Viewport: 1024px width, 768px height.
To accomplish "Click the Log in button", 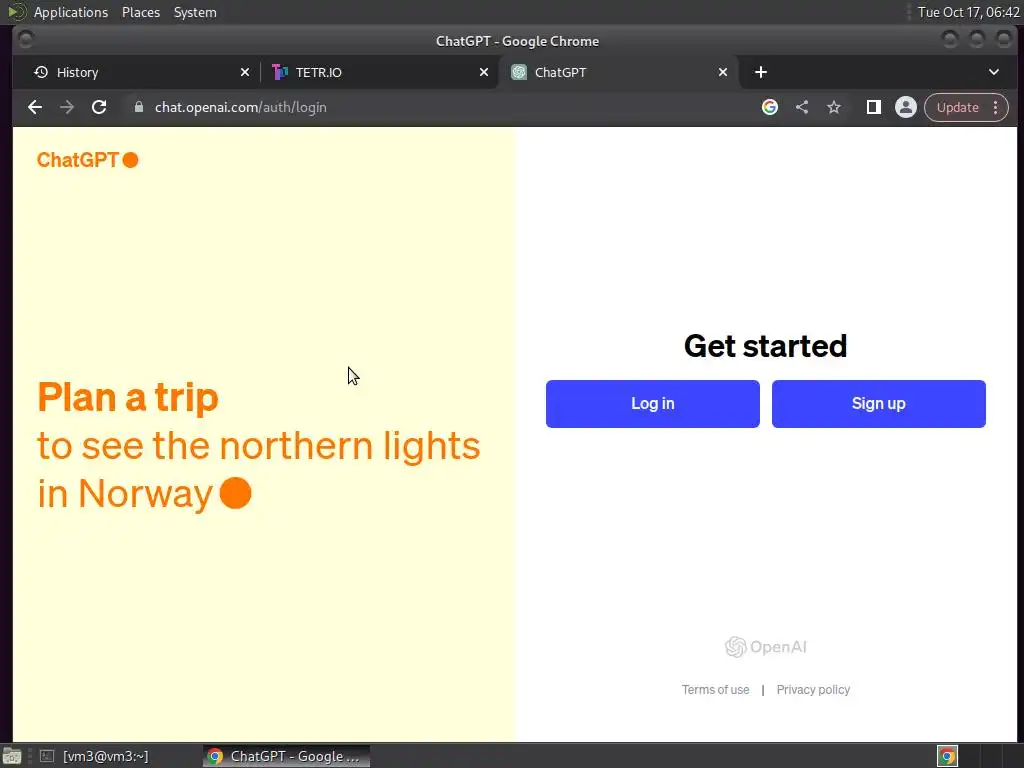I will click(x=652, y=404).
